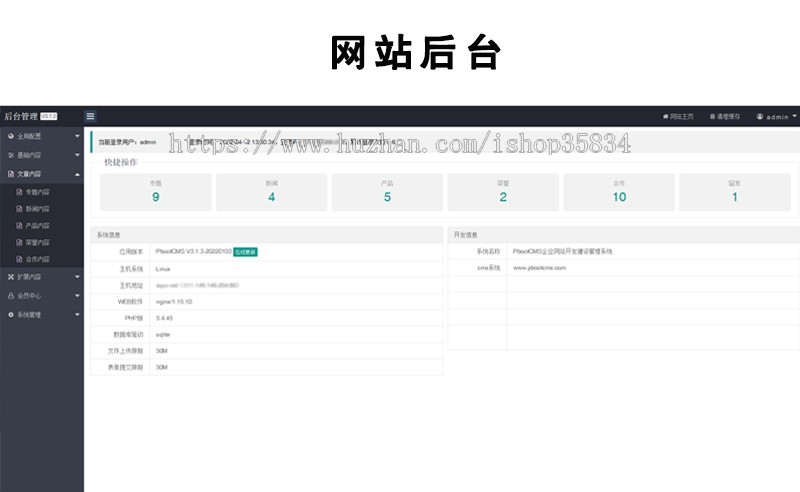Click the 全局配置 icon in the sidebar
Image resolution: width=800 pixels, height=492 pixels.
[x=11, y=136]
